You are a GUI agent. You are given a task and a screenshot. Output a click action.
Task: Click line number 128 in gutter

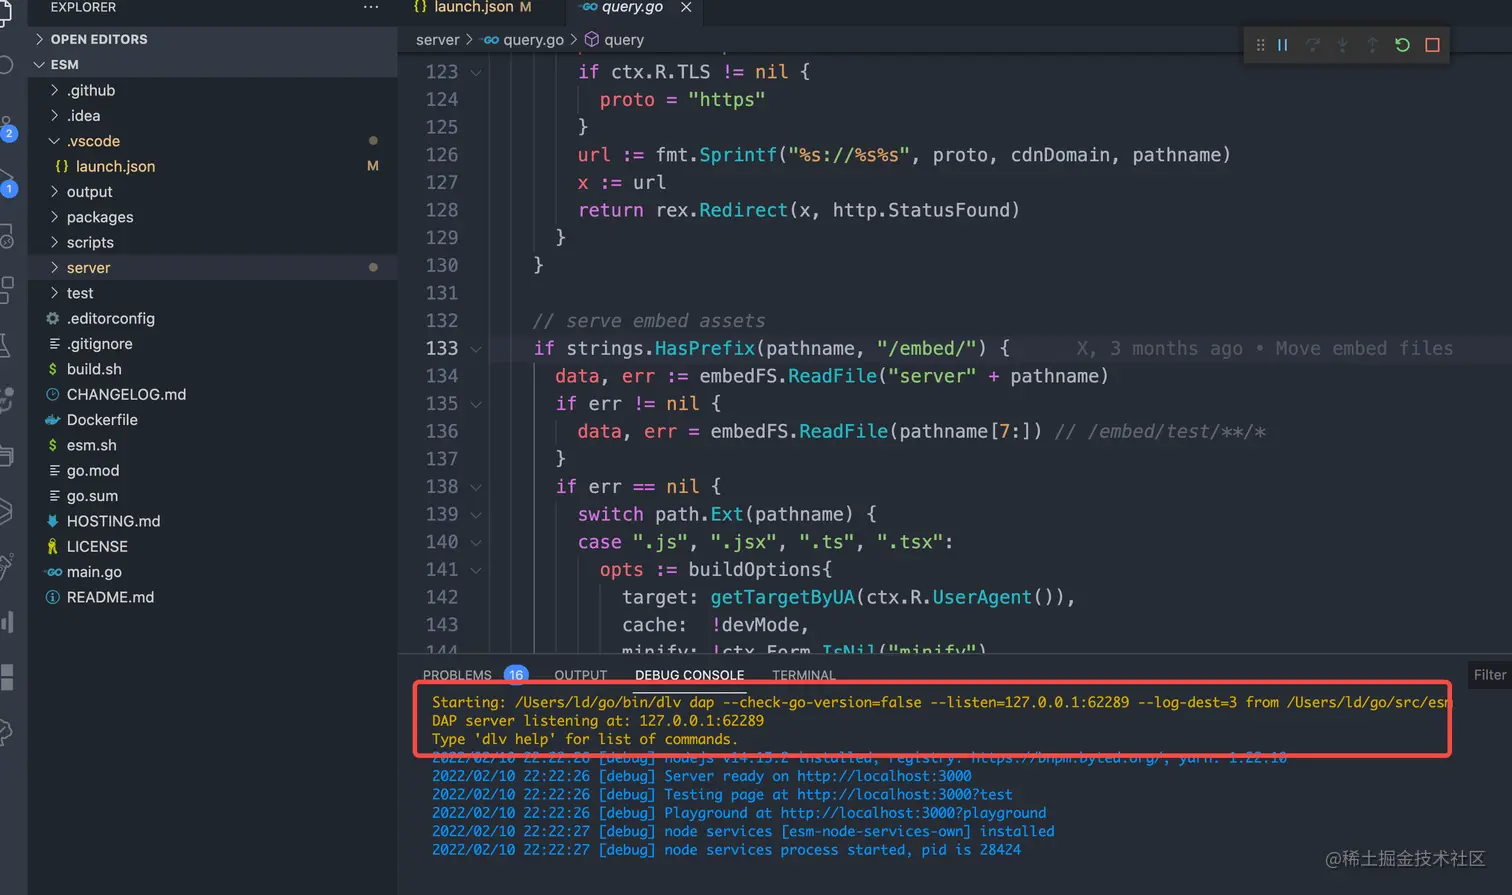442,210
